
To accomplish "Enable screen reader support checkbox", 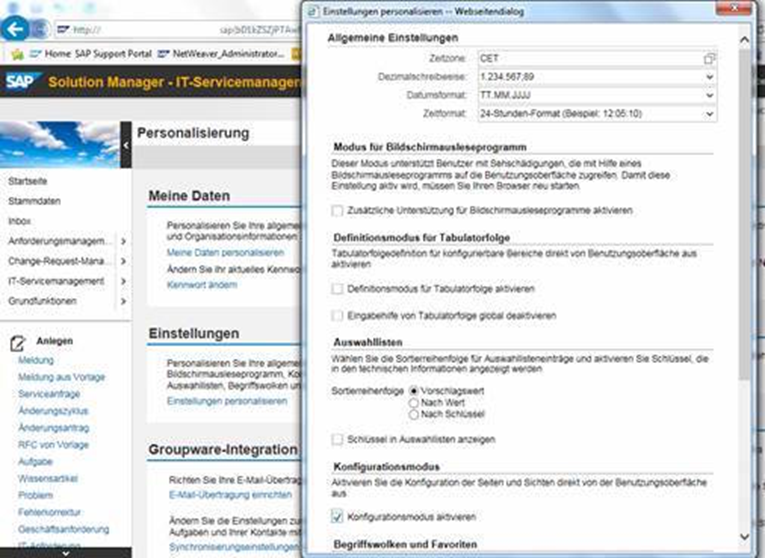I will tap(337, 211).
